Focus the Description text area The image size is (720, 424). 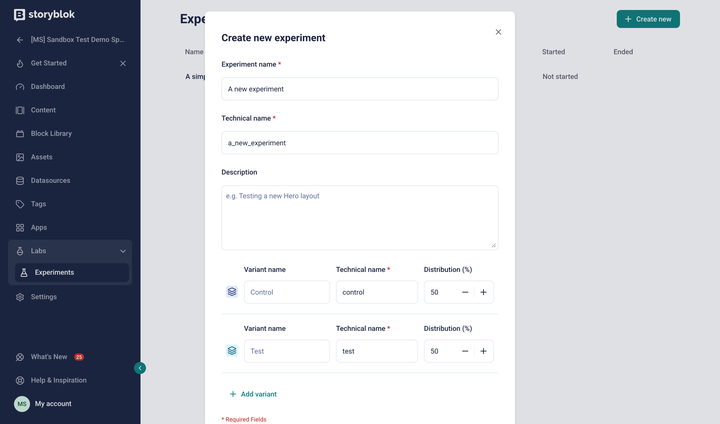[x=360, y=217]
